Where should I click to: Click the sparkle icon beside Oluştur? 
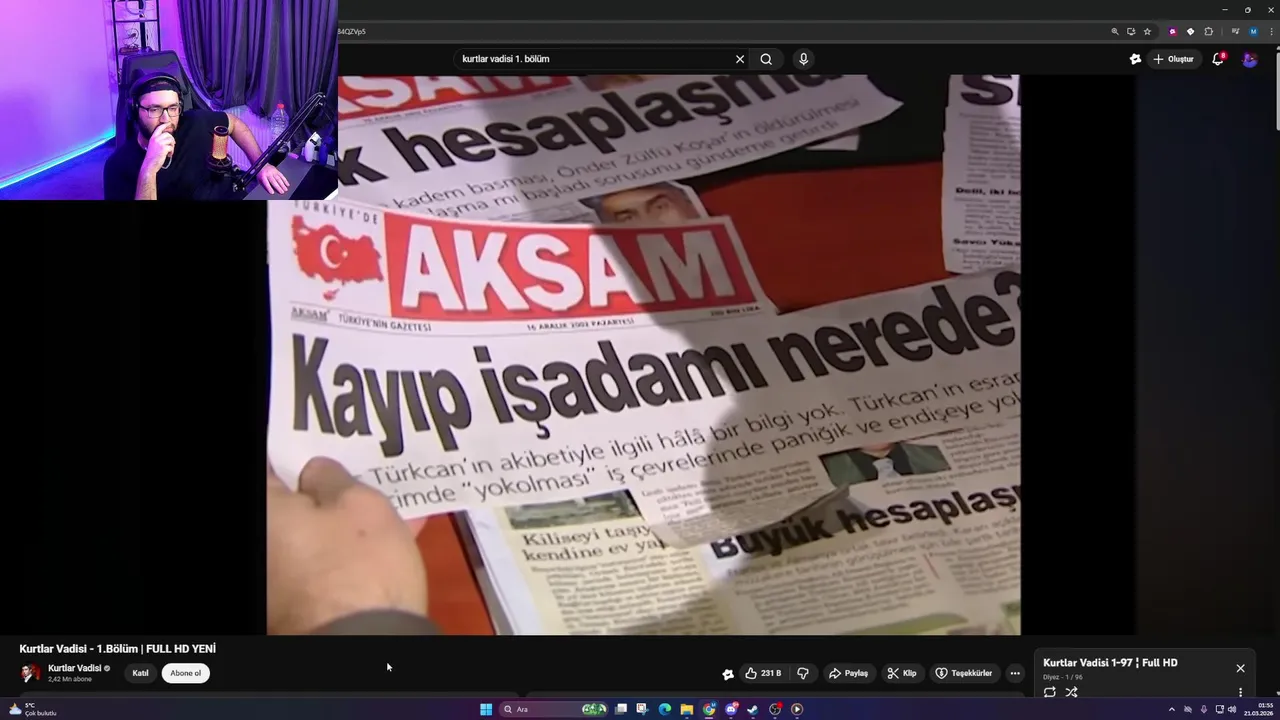1135,59
